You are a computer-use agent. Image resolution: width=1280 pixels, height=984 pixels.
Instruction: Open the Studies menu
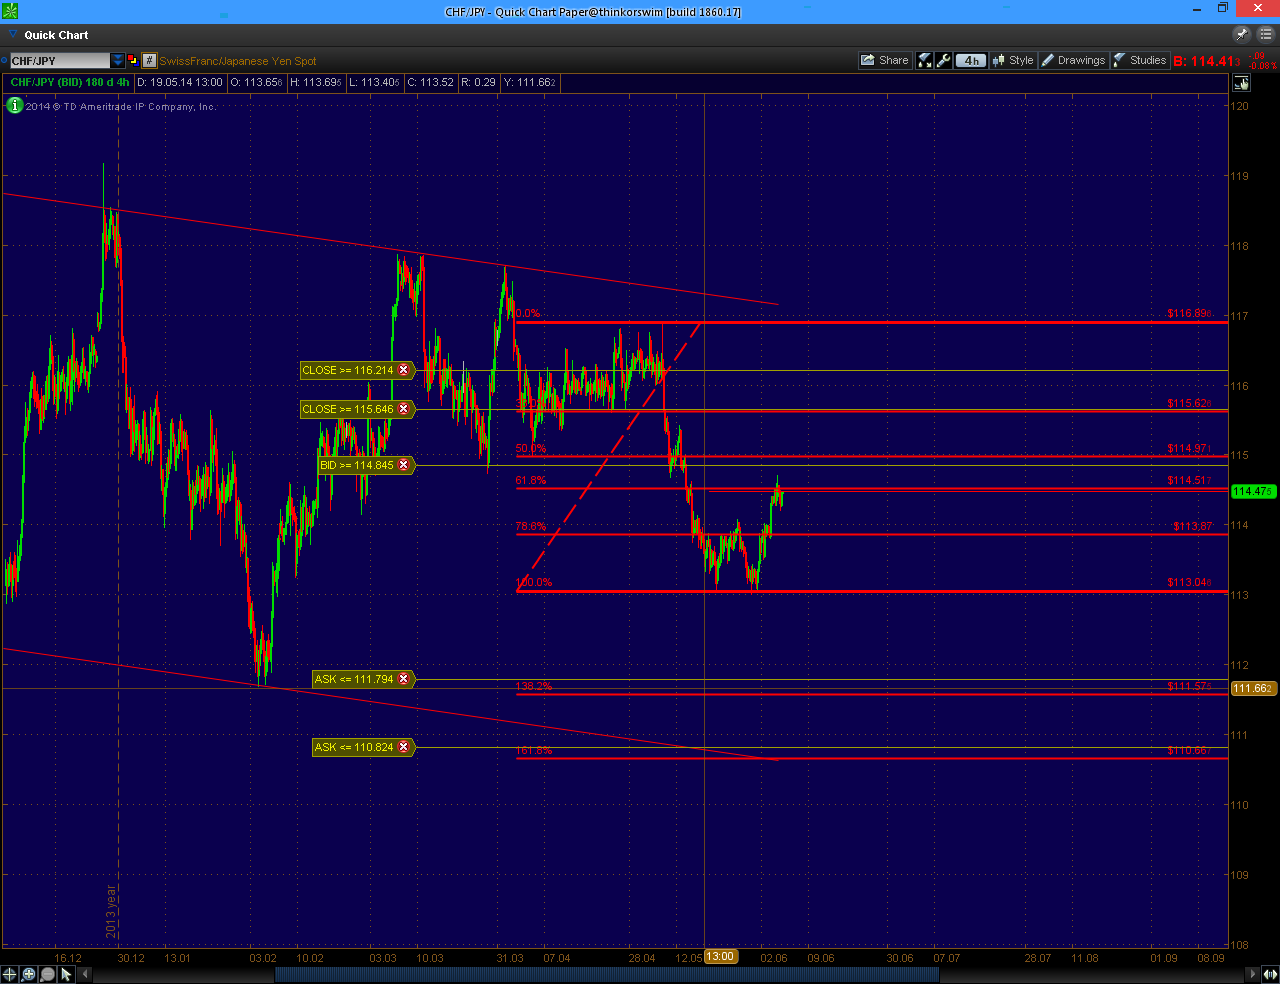[x=1140, y=60]
